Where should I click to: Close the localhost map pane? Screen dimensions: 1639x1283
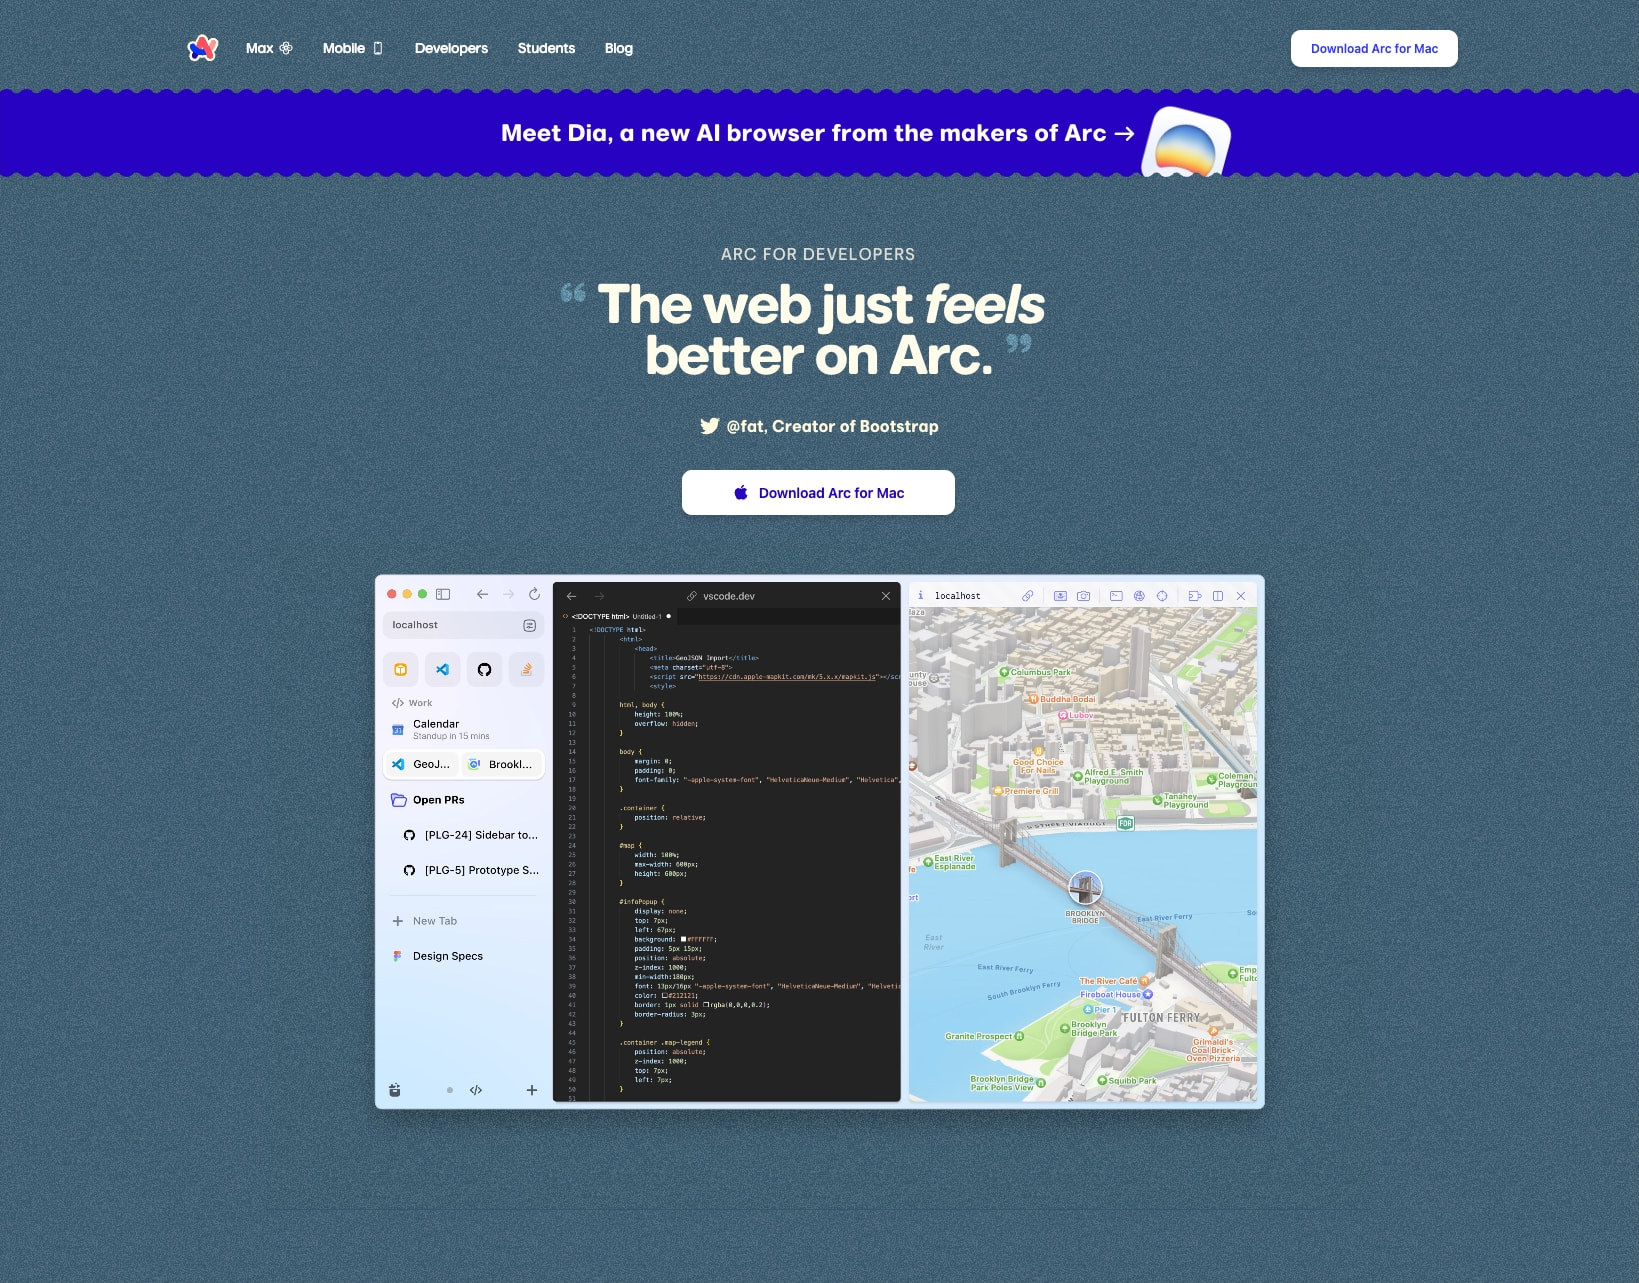click(x=1241, y=596)
